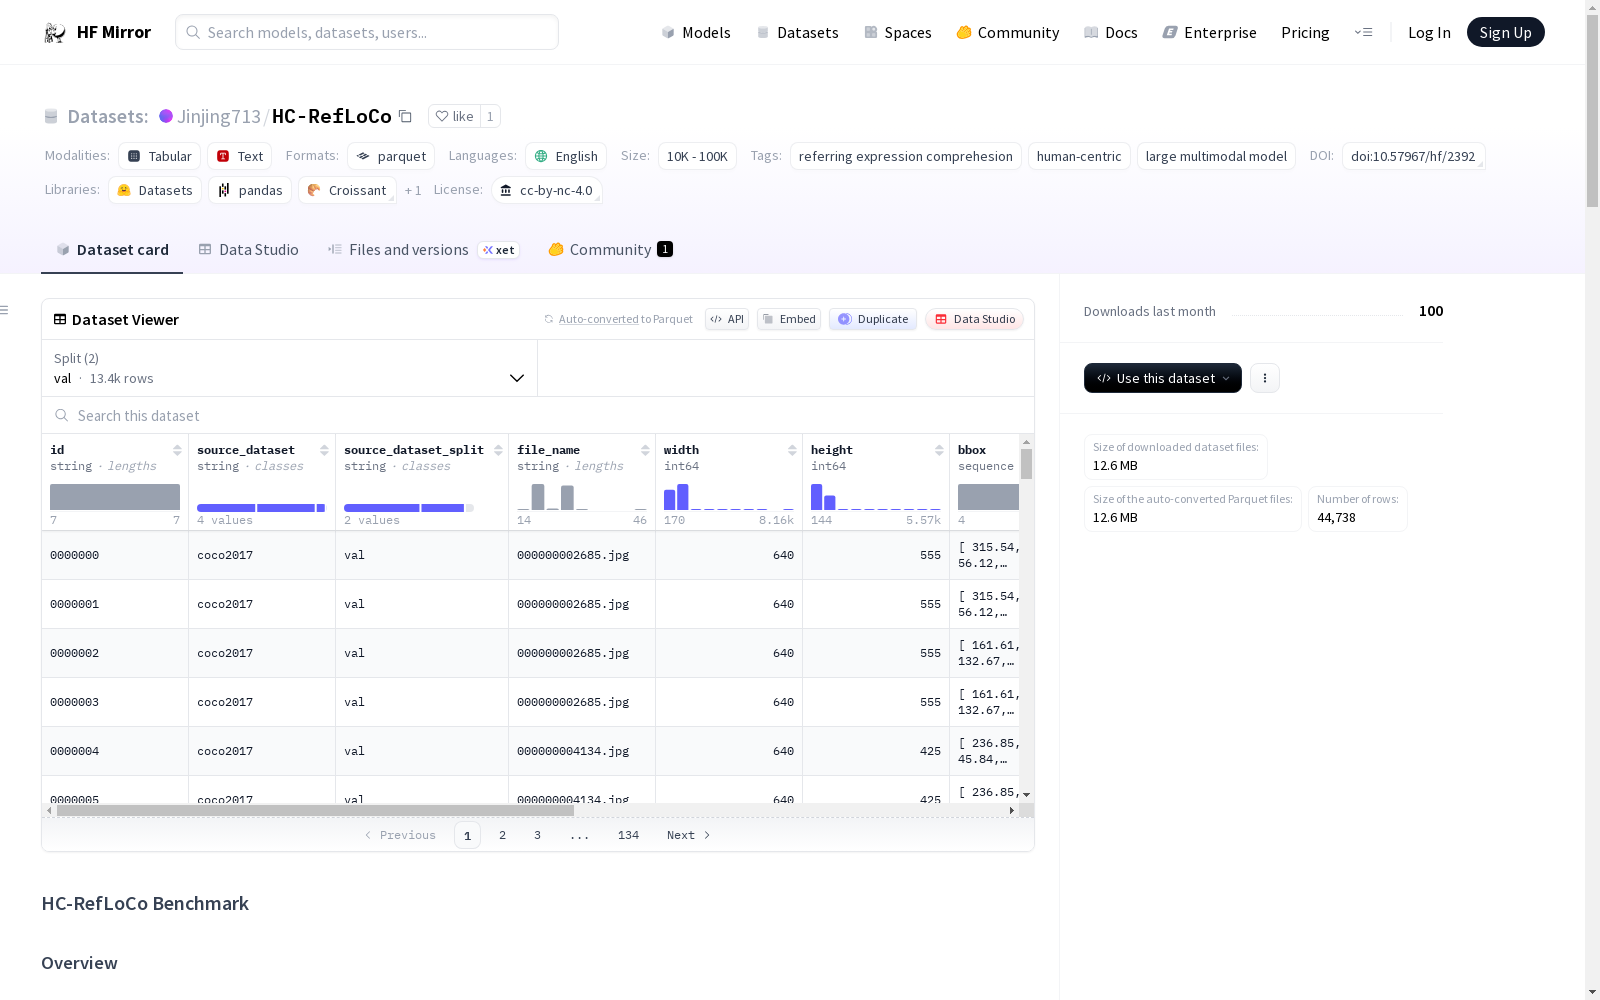Sort the file_name column
Viewport: 1600px width, 1000px height.
click(645, 450)
